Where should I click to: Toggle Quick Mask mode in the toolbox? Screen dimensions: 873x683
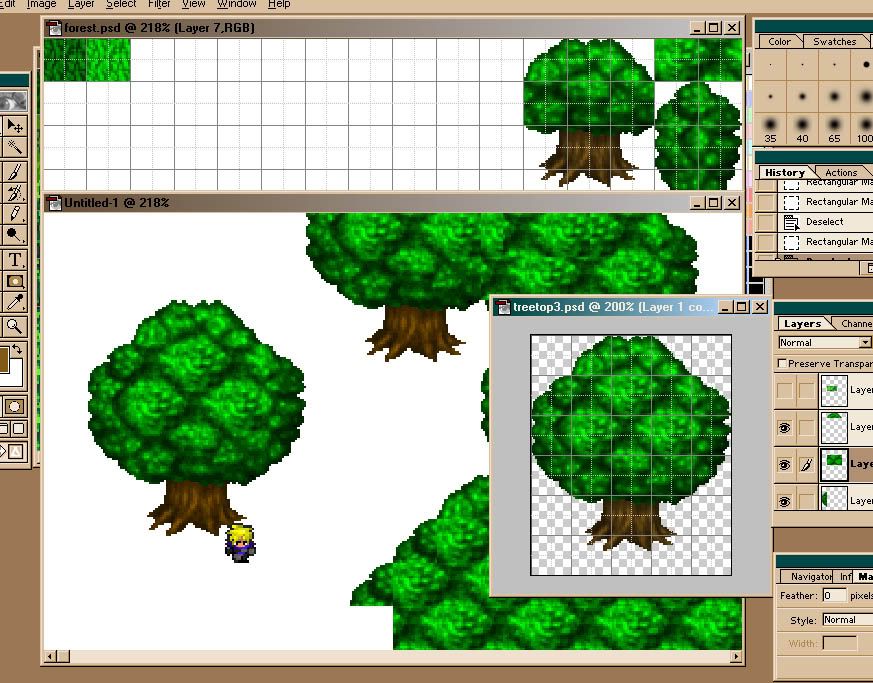(x=14, y=406)
